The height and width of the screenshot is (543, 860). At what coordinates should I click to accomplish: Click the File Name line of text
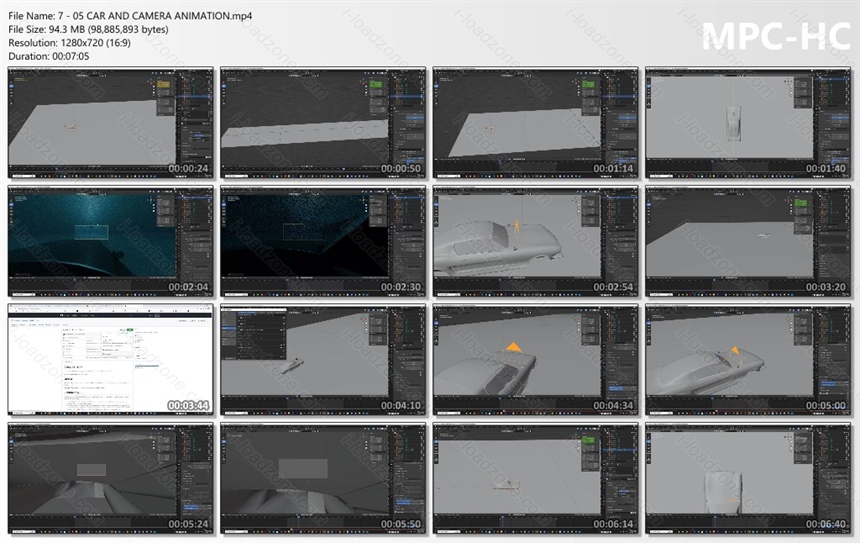pyautogui.click(x=130, y=16)
